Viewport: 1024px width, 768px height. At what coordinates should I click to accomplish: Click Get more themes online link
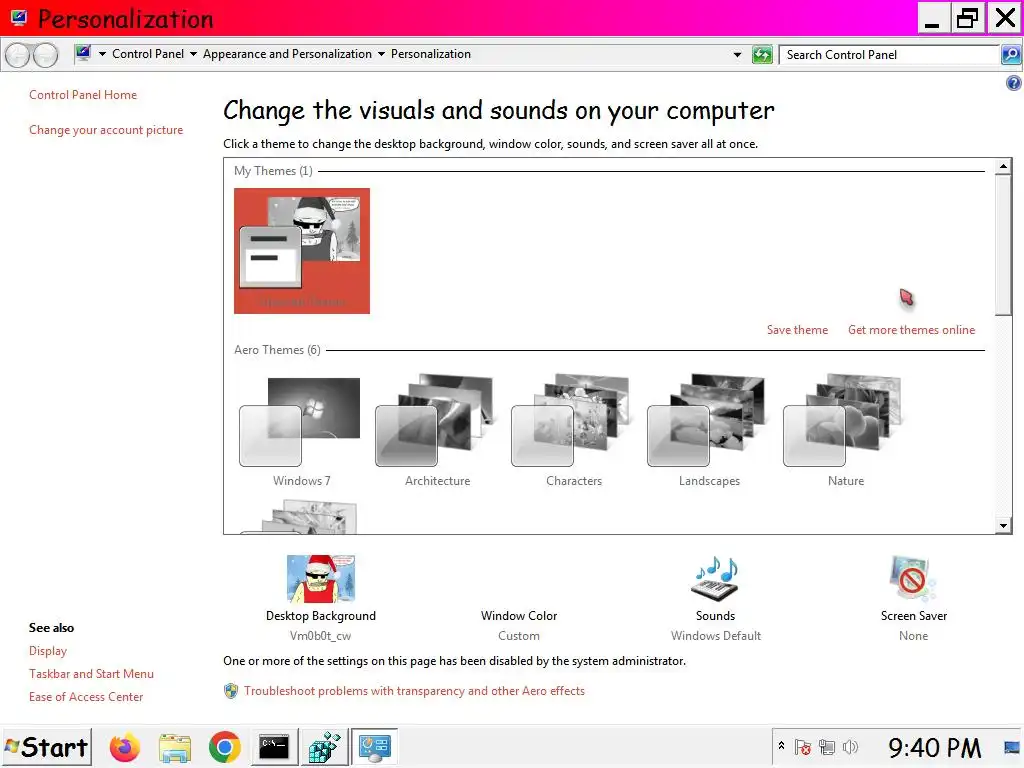tap(911, 330)
